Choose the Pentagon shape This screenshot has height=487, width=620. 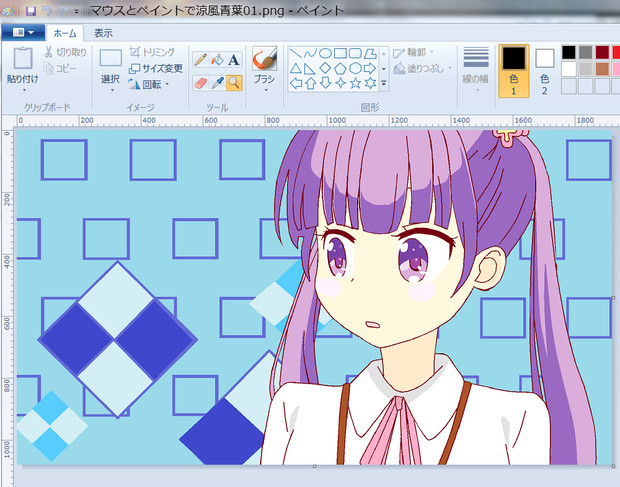click(340, 68)
